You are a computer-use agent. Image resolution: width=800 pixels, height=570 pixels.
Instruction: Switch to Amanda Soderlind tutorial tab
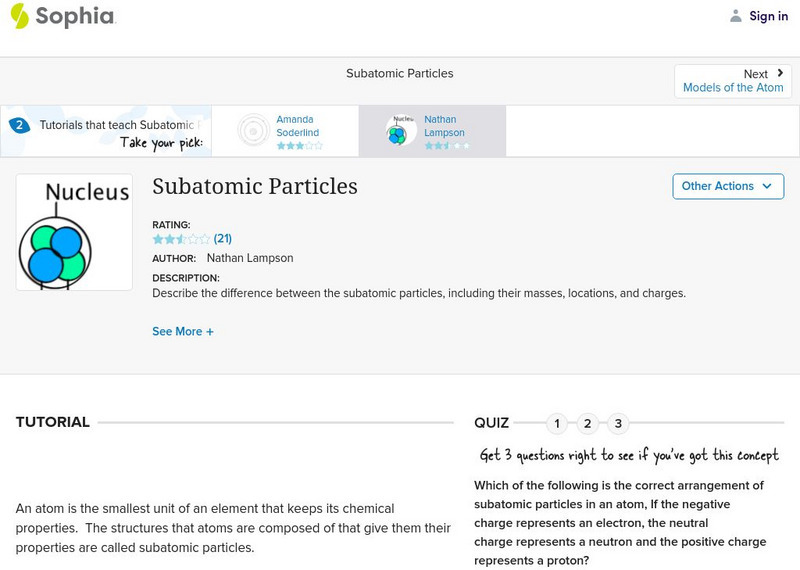[297, 126]
